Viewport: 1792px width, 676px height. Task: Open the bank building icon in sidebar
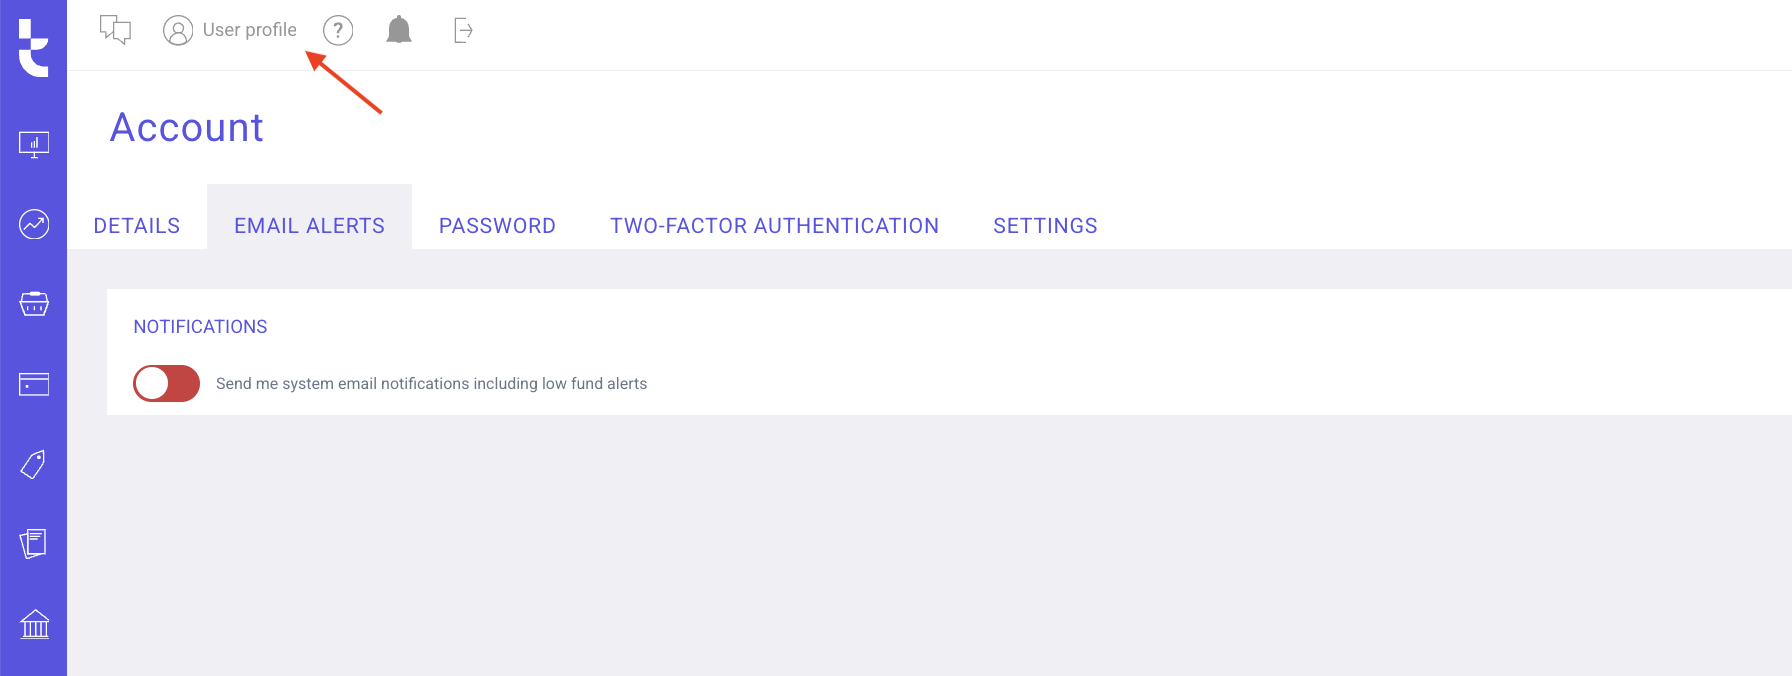click(x=34, y=624)
